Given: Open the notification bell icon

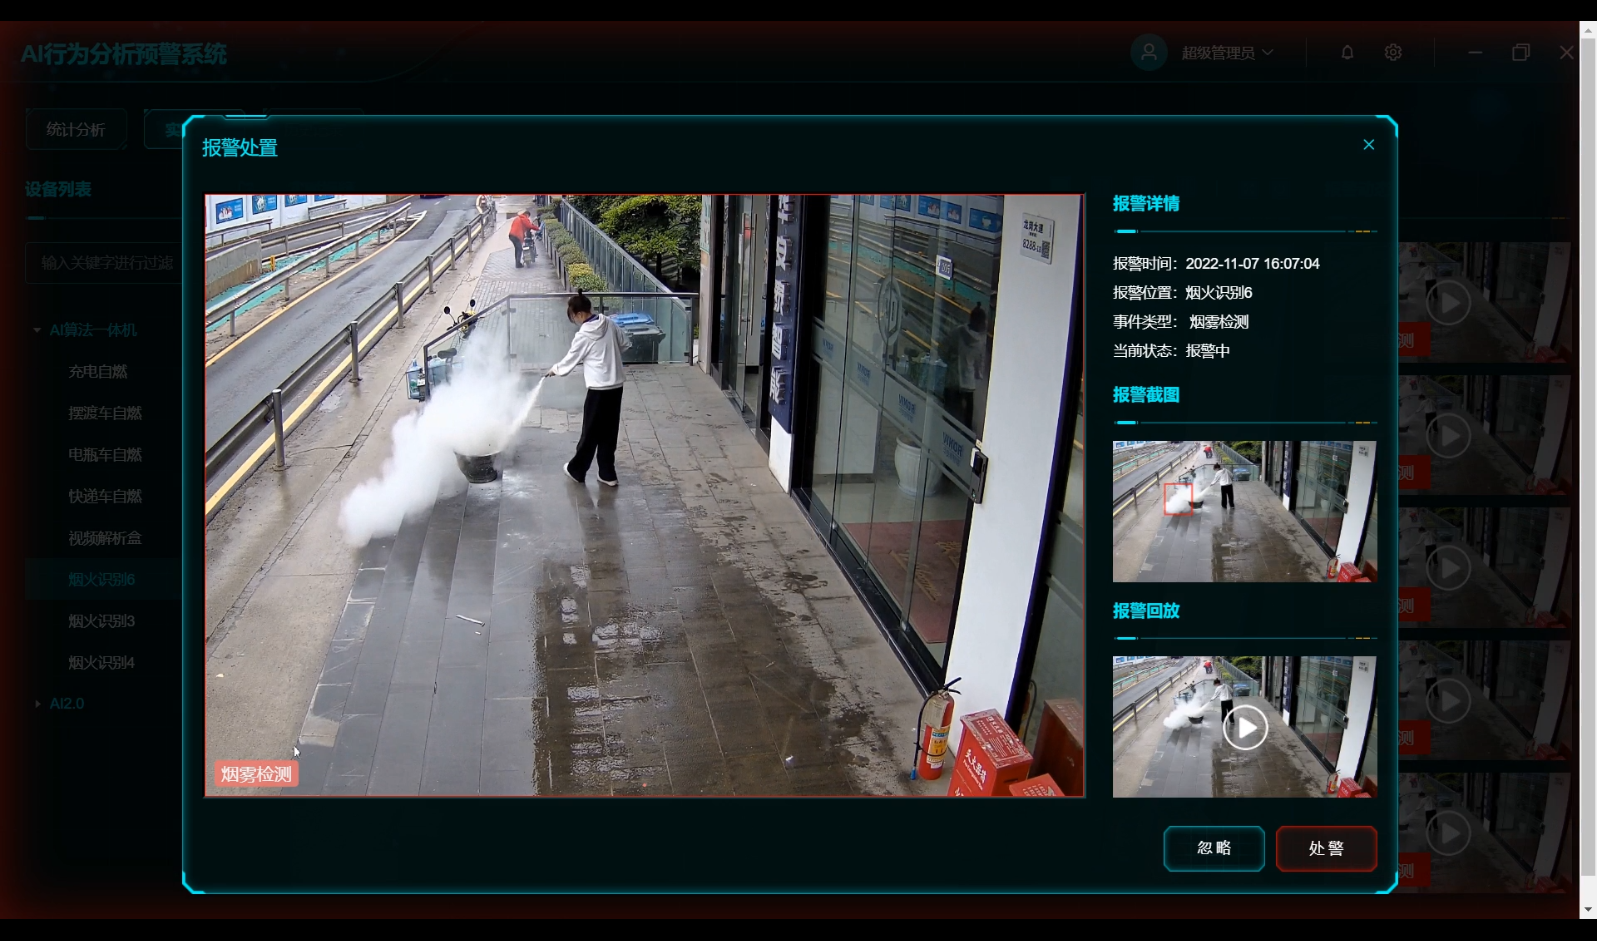Looking at the screenshot, I should point(1347,52).
